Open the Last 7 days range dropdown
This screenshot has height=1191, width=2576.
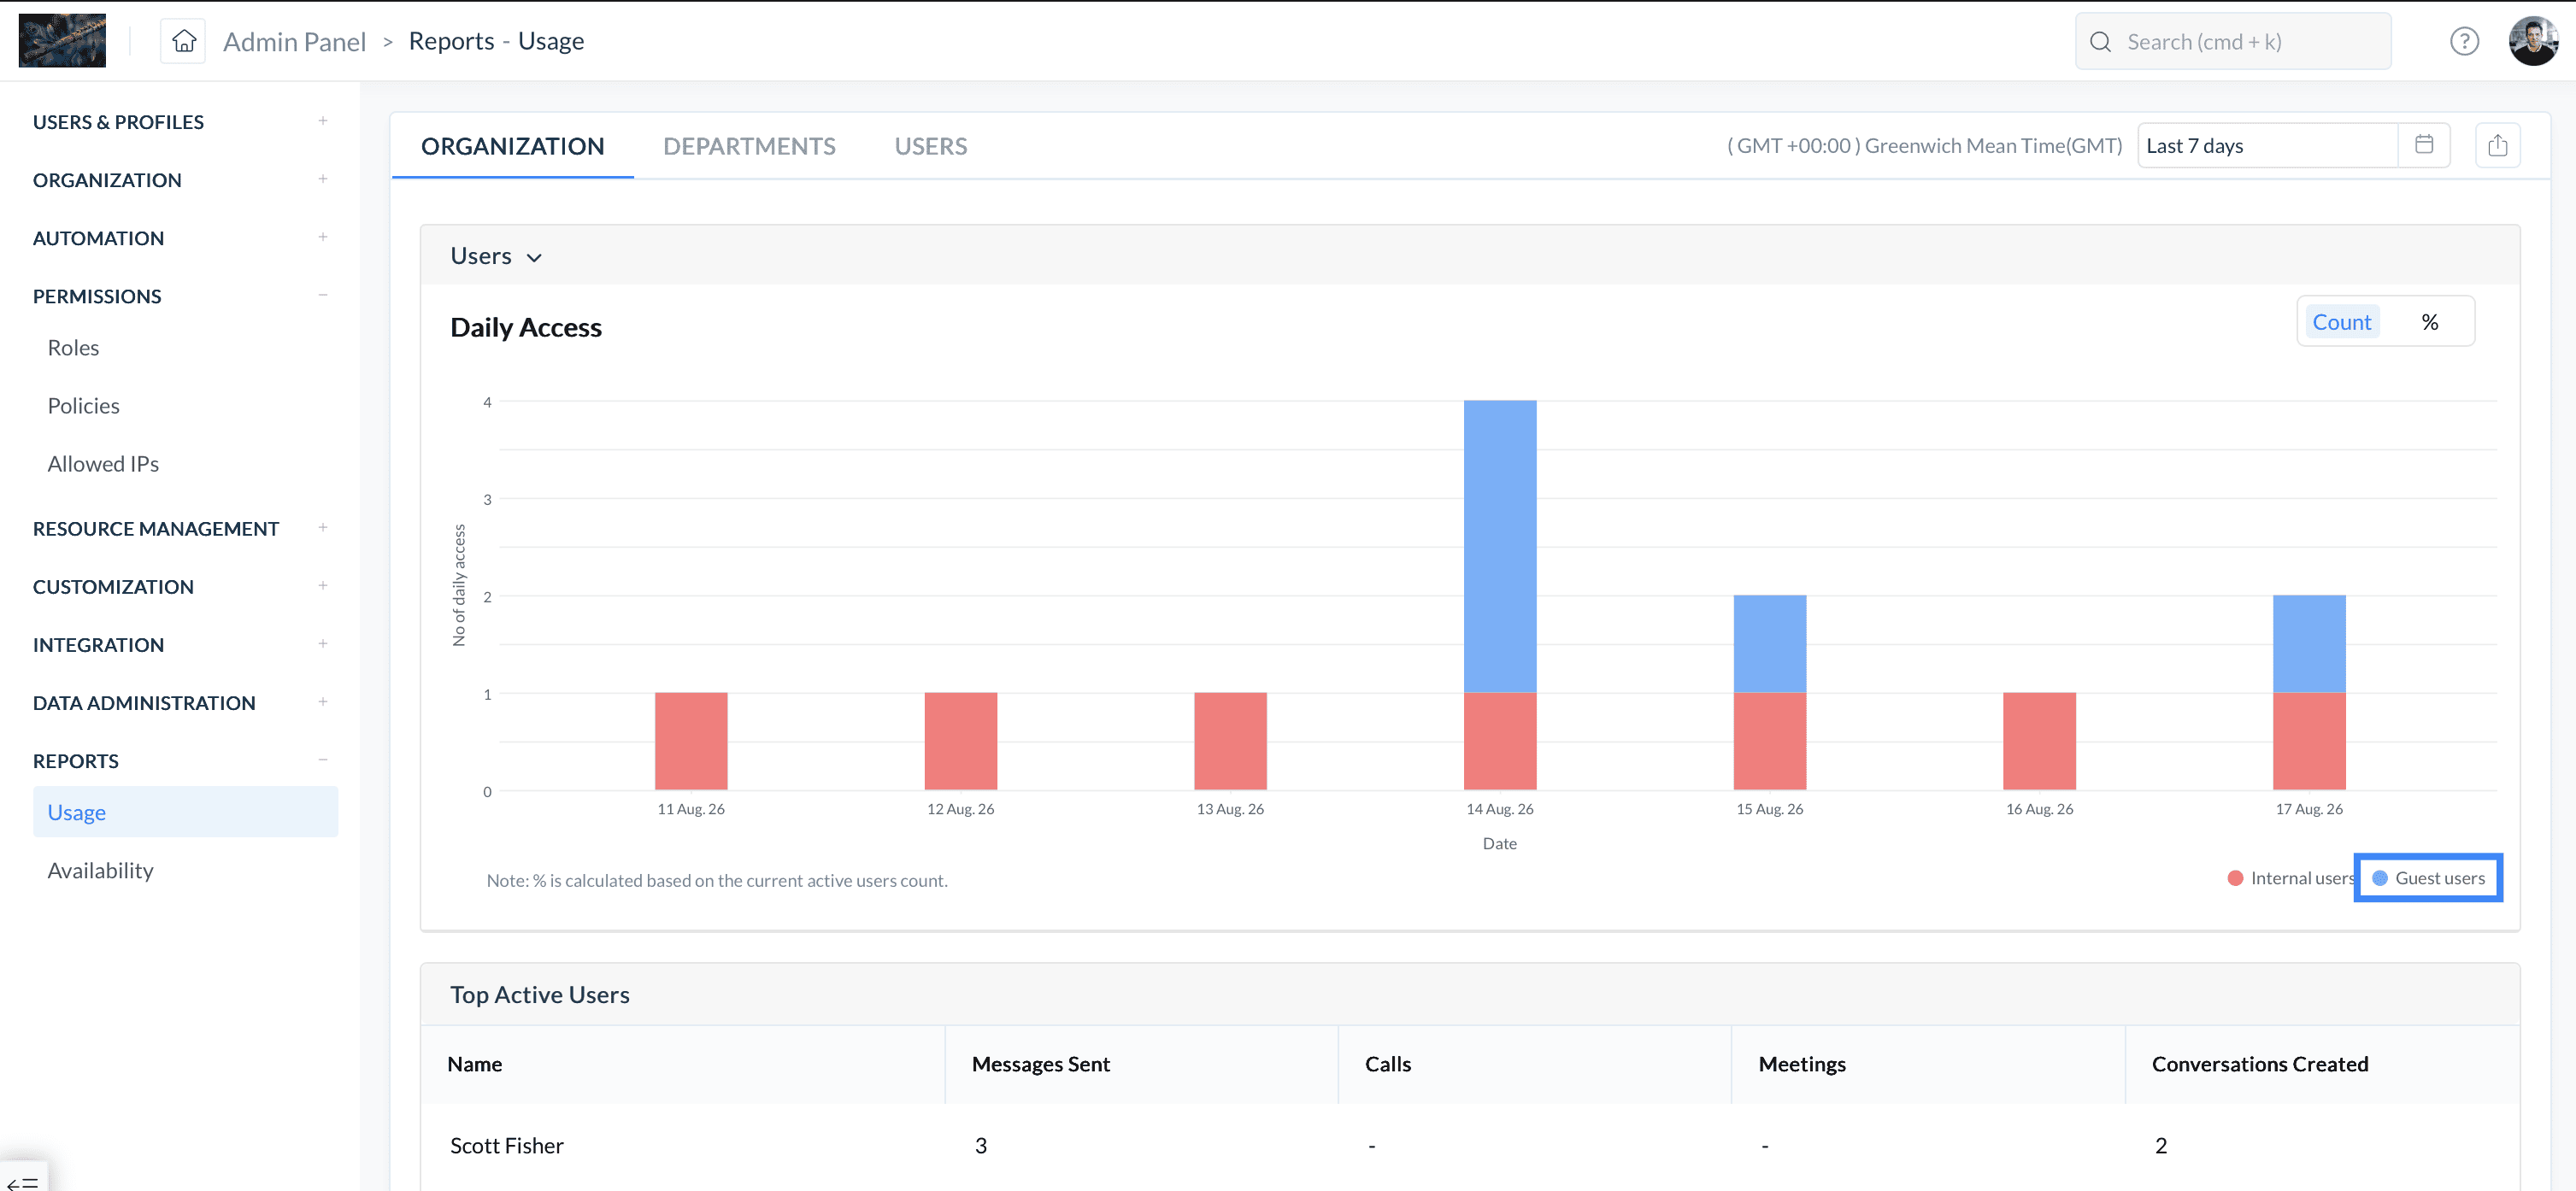(2267, 145)
